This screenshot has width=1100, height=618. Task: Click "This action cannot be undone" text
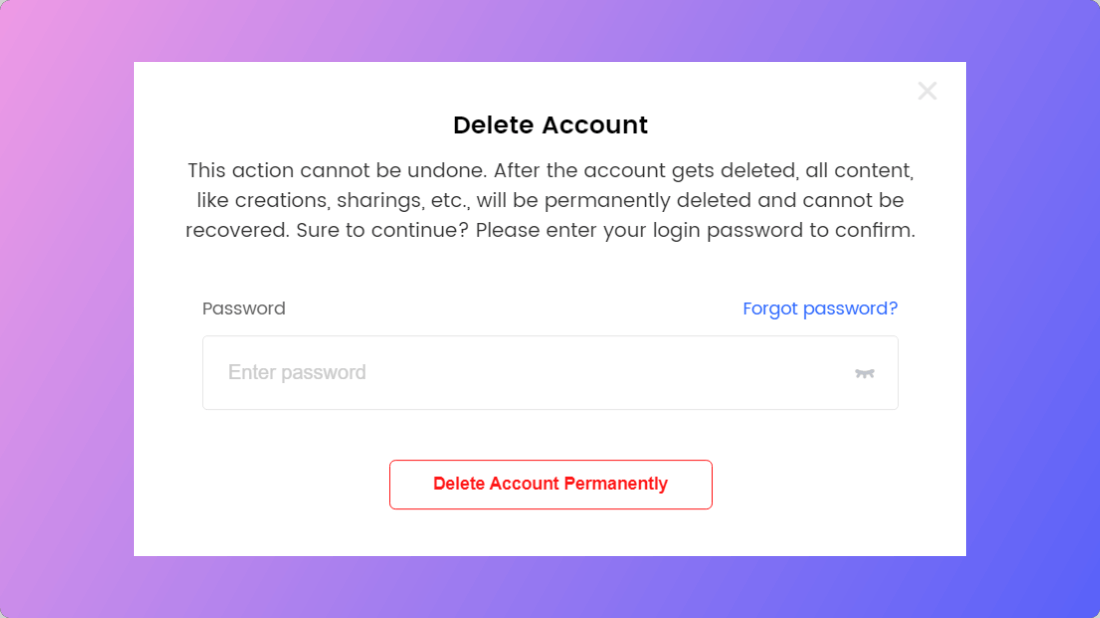pyautogui.click(x=336, y=170)
